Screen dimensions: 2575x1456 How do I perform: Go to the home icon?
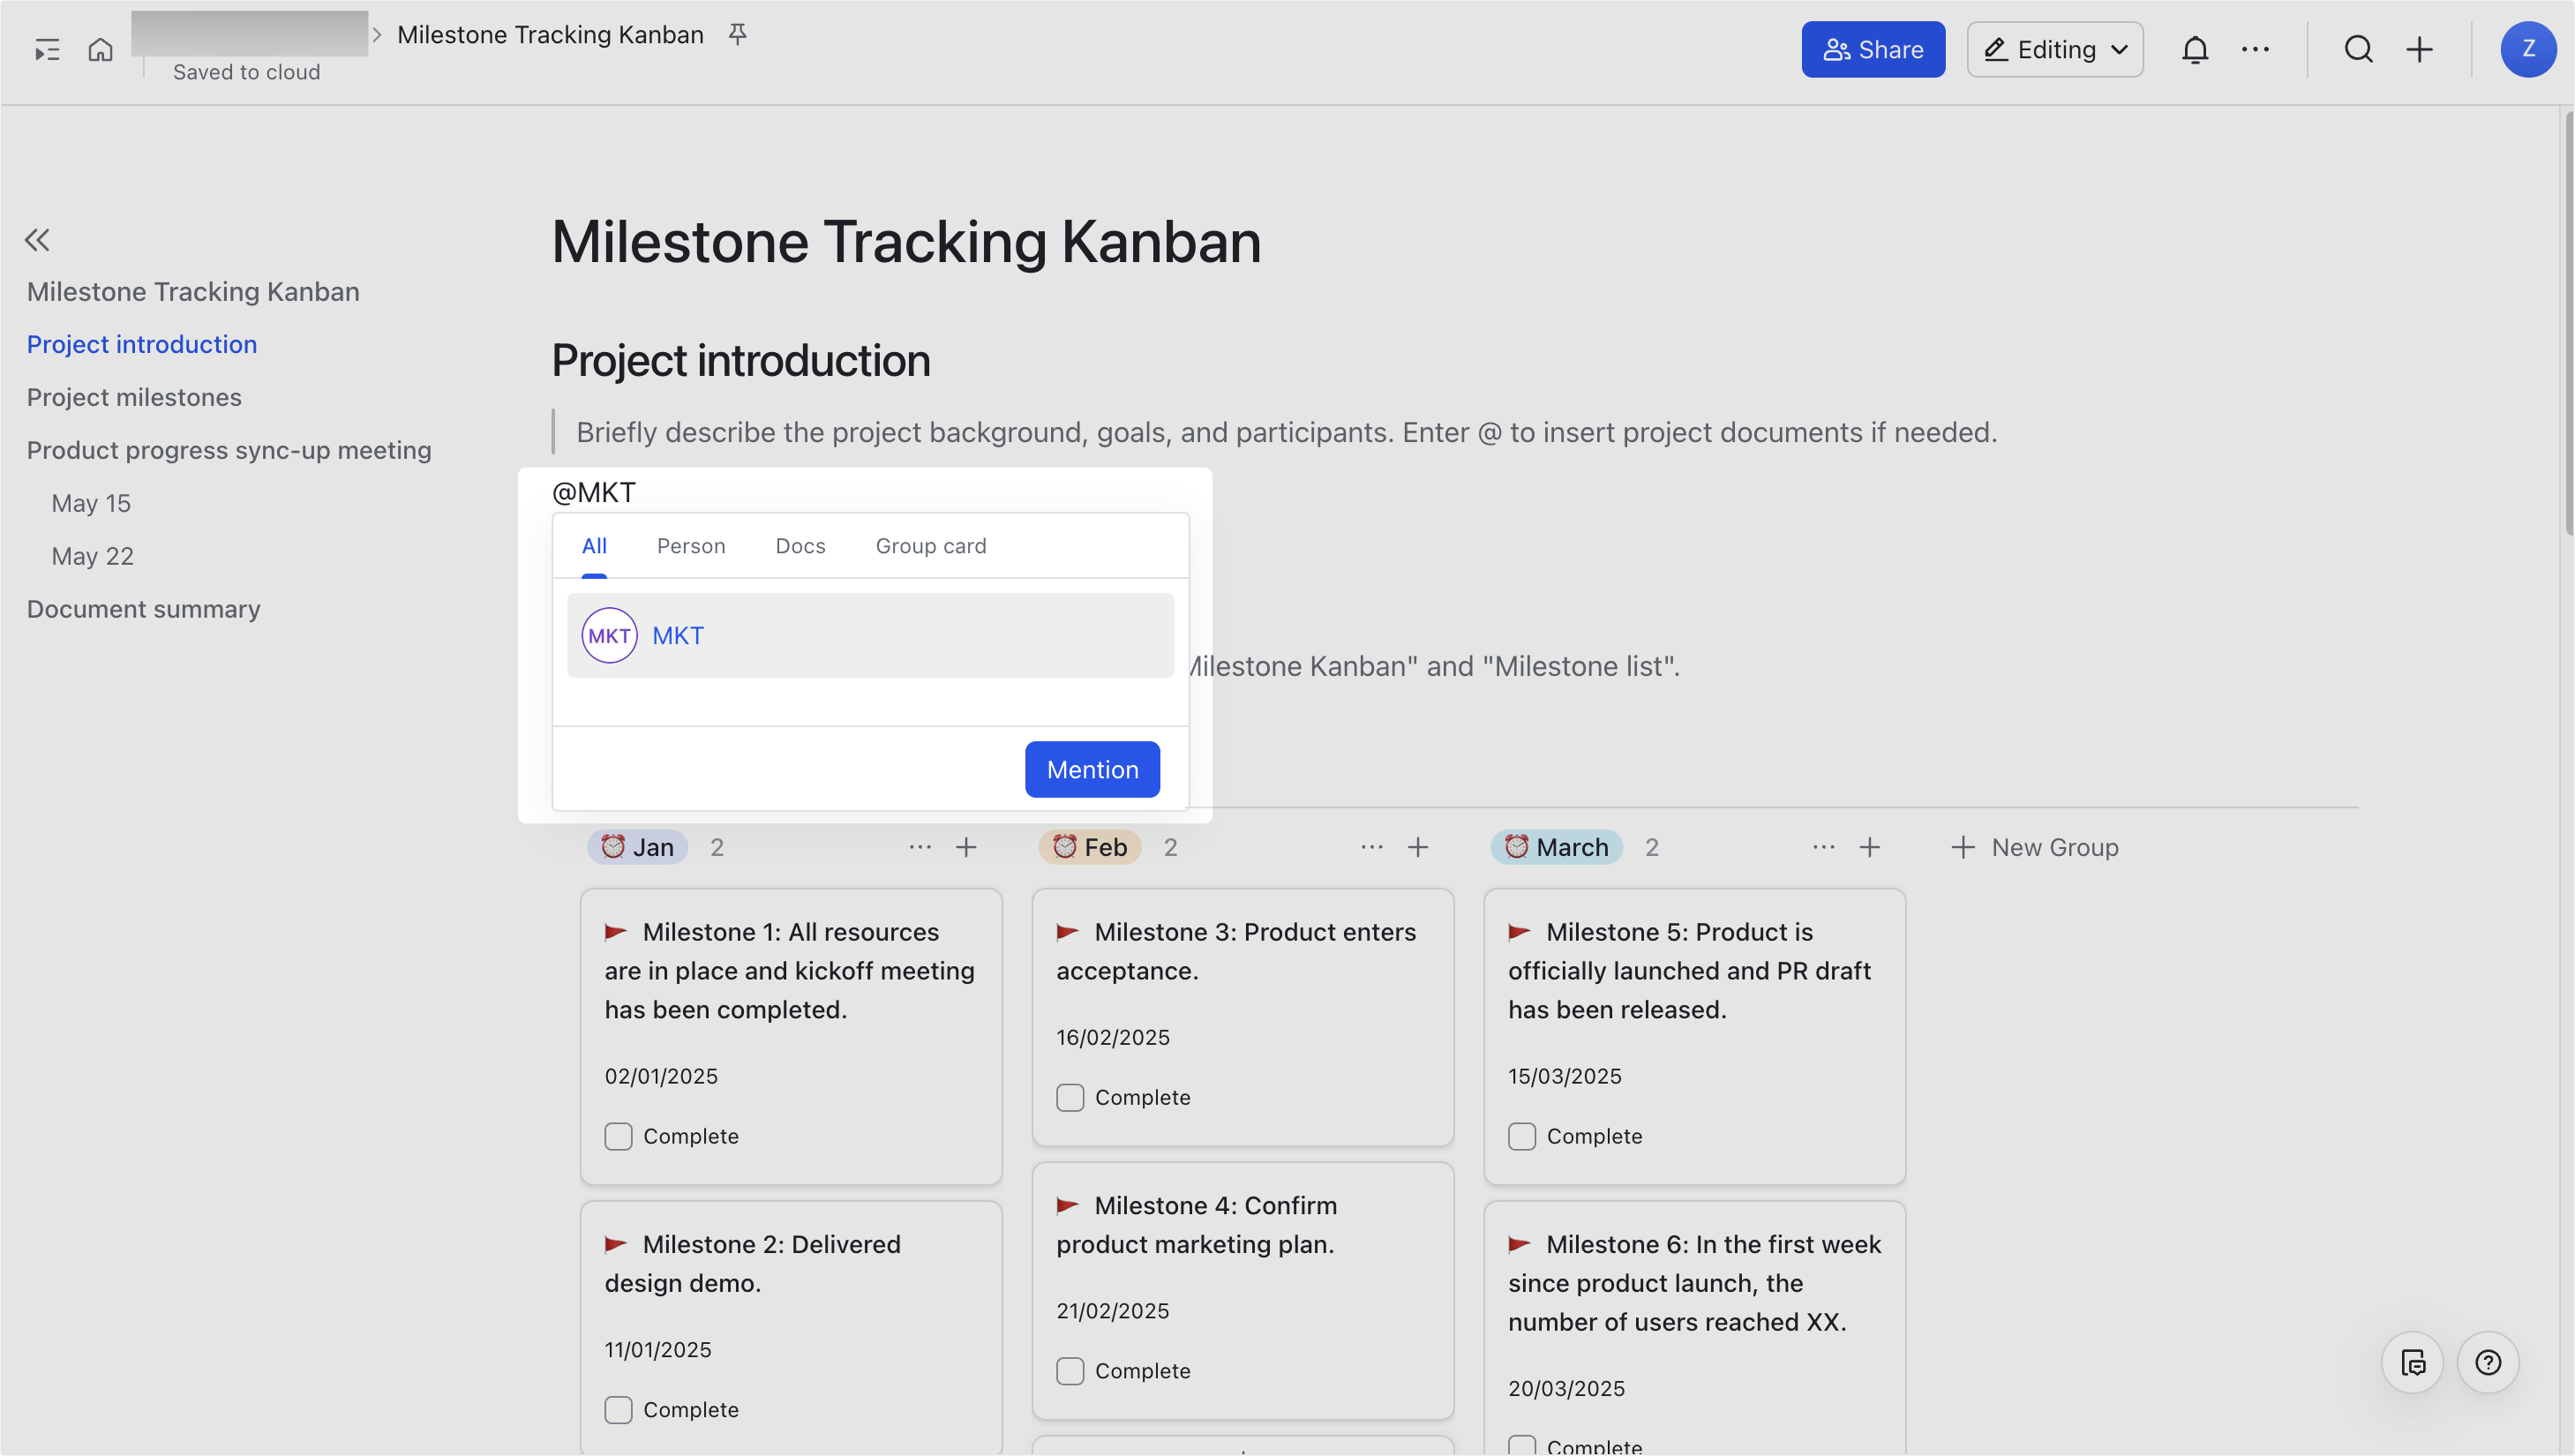point(100,49)
